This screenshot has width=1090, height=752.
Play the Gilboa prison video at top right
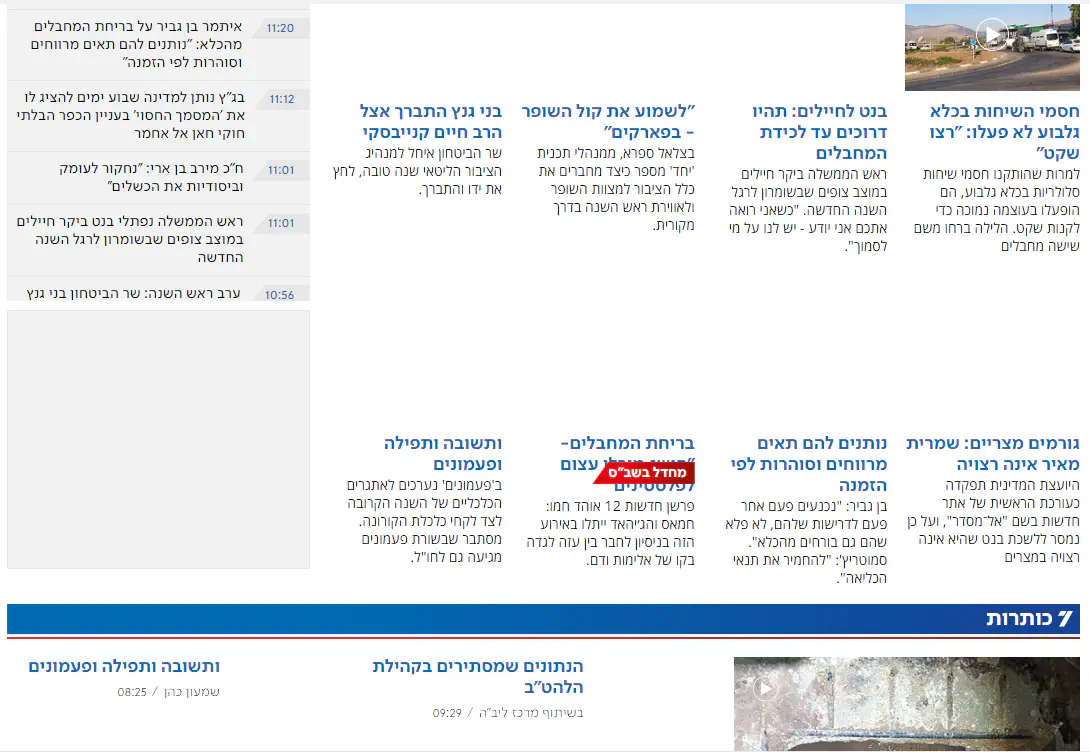click(991, 36)
